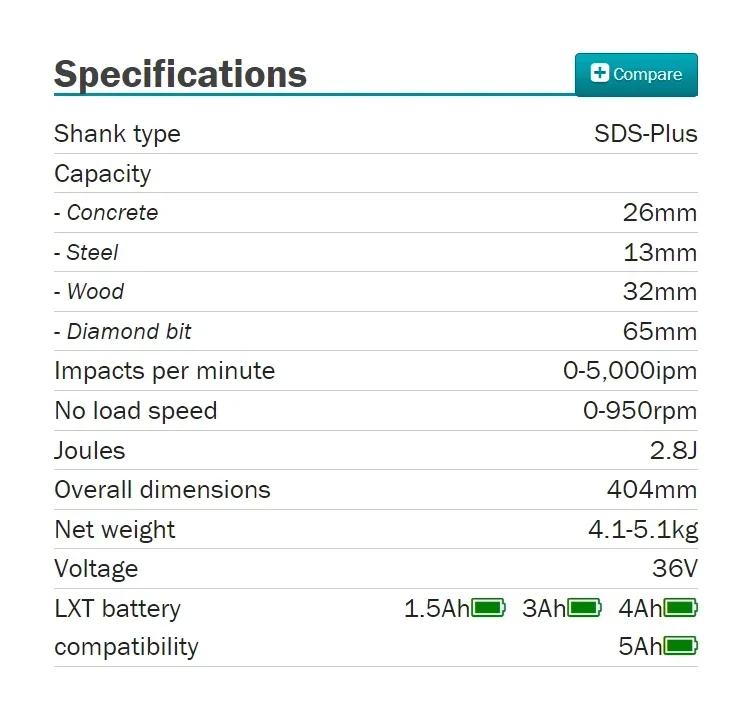Click the Wood 32mm value
The height and width of the screenshot is (721, 752).
(x=659, y=292)
